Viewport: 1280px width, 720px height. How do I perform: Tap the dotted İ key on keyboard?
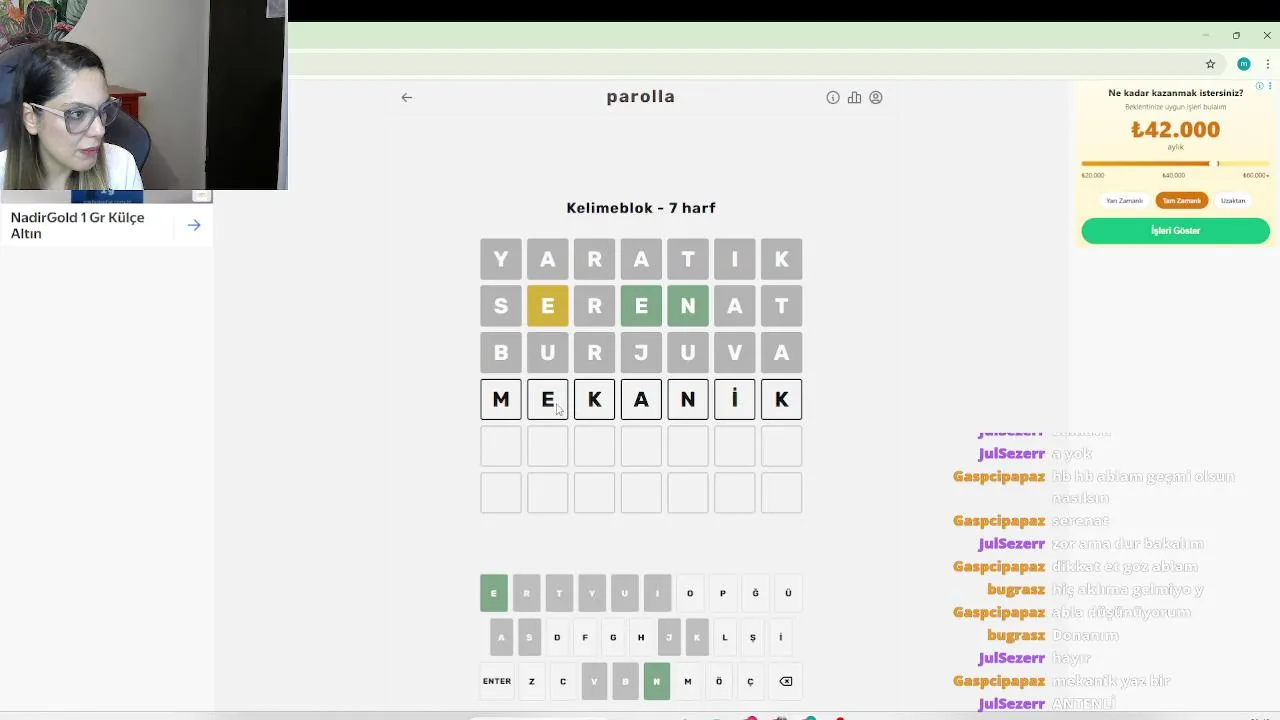click(x=781, y=637)
